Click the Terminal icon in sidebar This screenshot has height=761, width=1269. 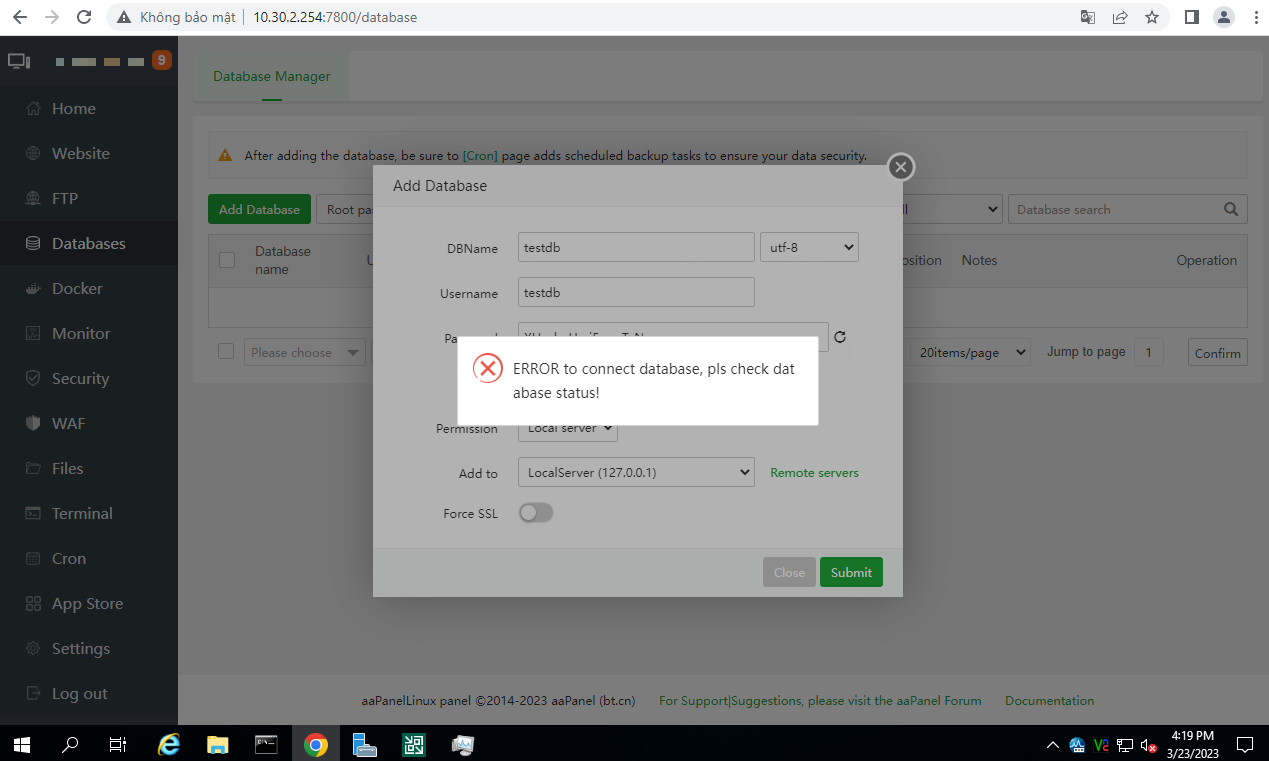tap(33, 513)
